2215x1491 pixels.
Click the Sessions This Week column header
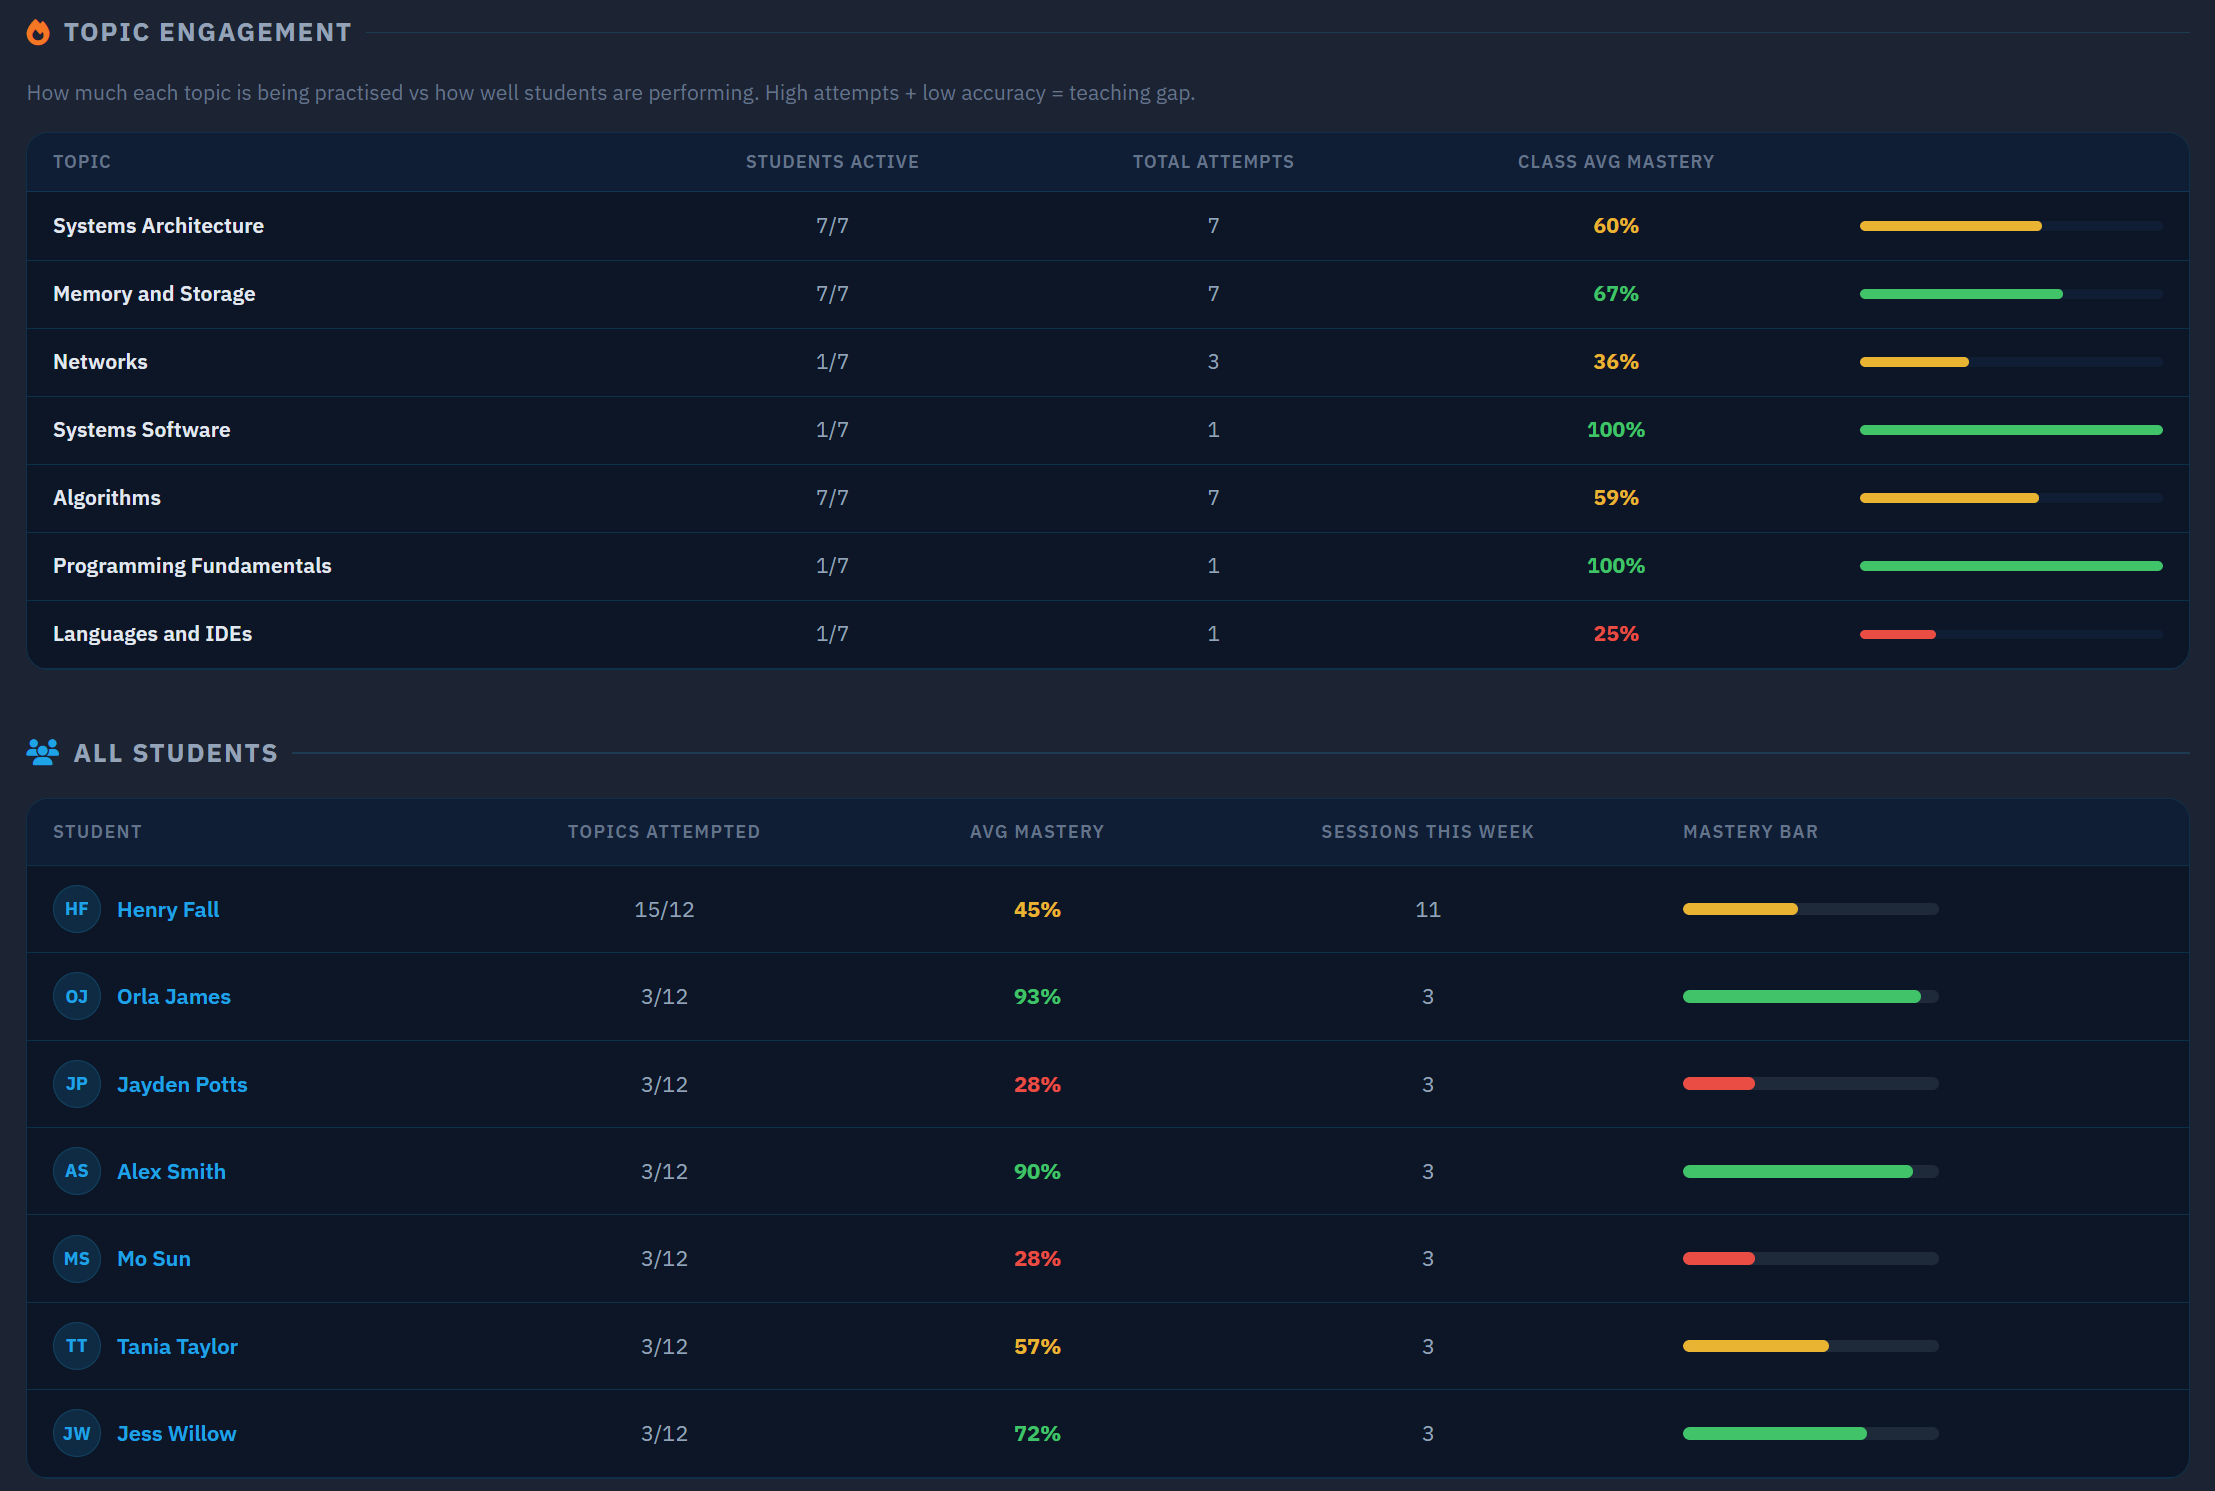(1427, 832)
